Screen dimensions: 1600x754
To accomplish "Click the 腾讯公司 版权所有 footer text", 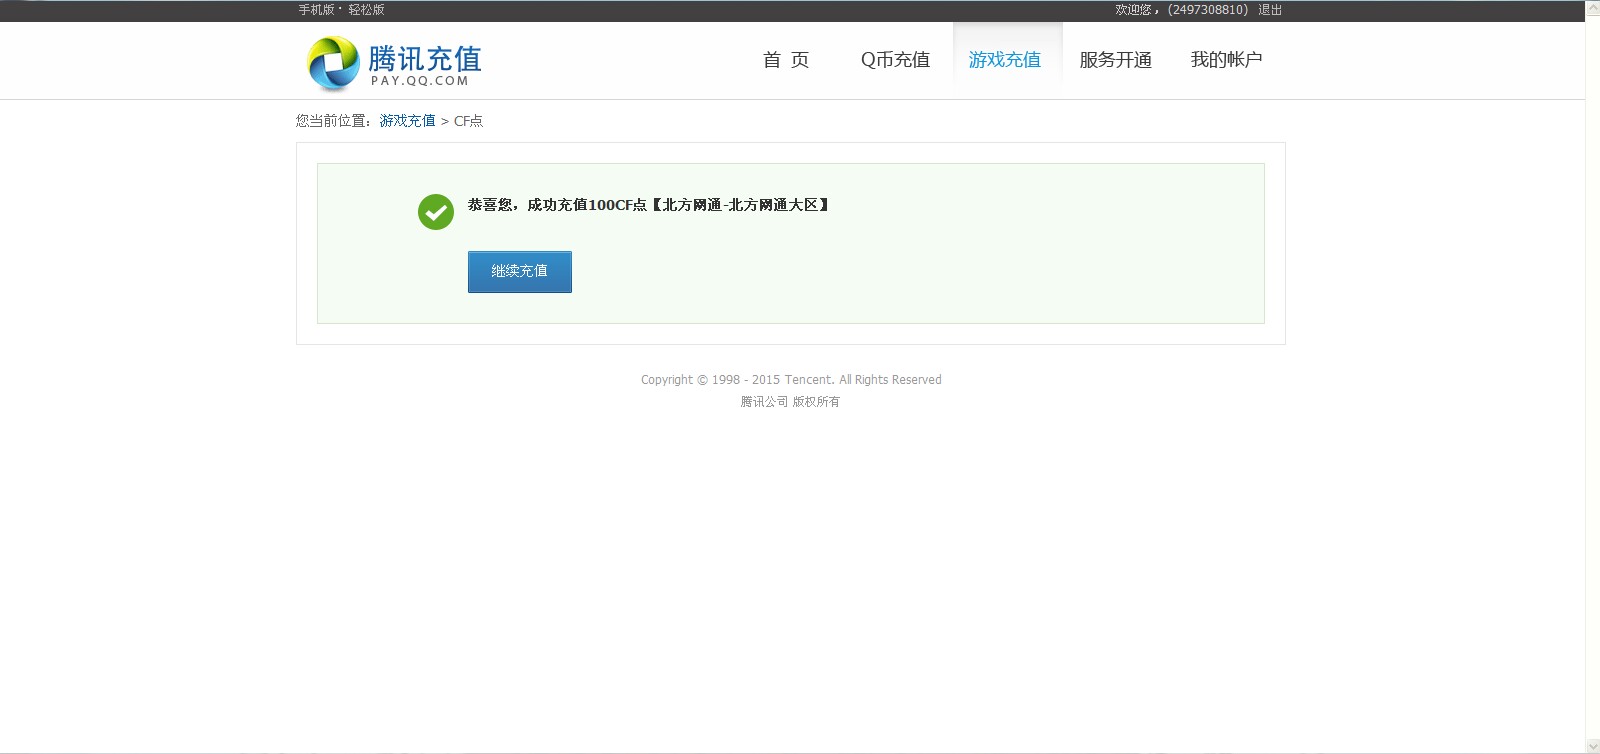I will tap(790, 402).
